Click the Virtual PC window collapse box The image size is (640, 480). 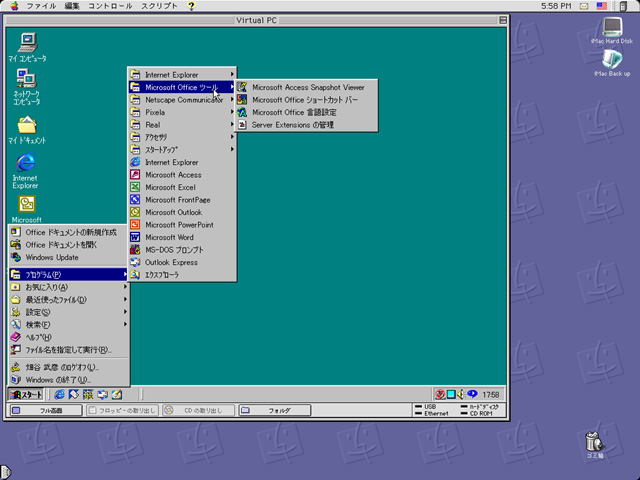point(503,20)
